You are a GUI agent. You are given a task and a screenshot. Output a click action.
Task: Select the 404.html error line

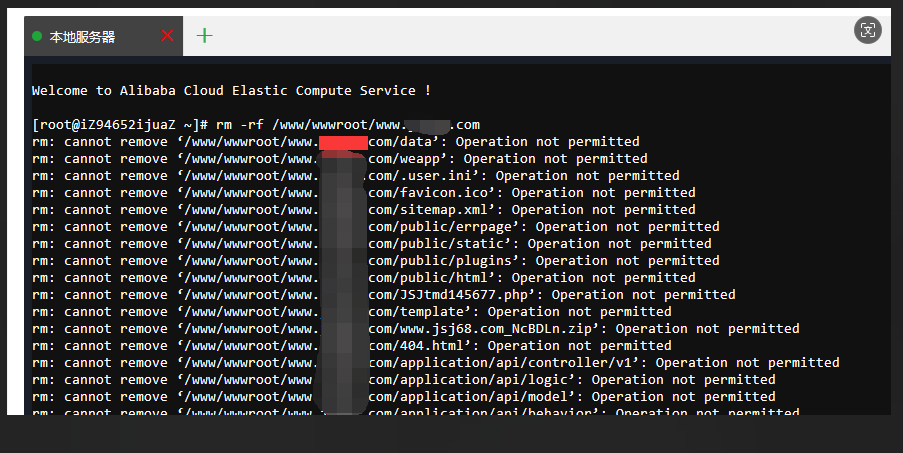point(352,345)
